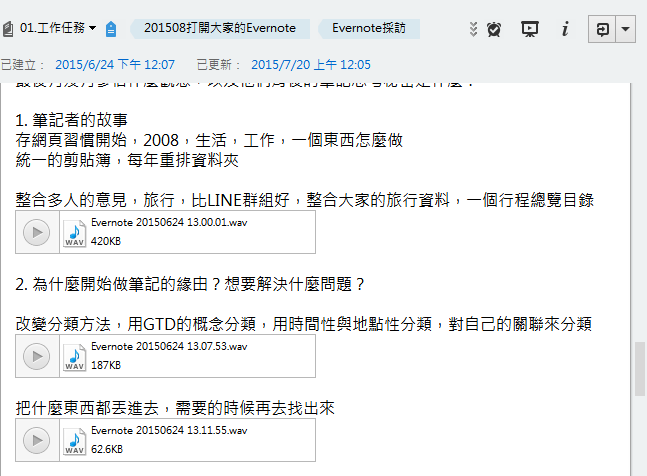Click the file name Evernote 20150624 13.00.01.wav
Screen dimensions: 647x476
tap(169, 223)
